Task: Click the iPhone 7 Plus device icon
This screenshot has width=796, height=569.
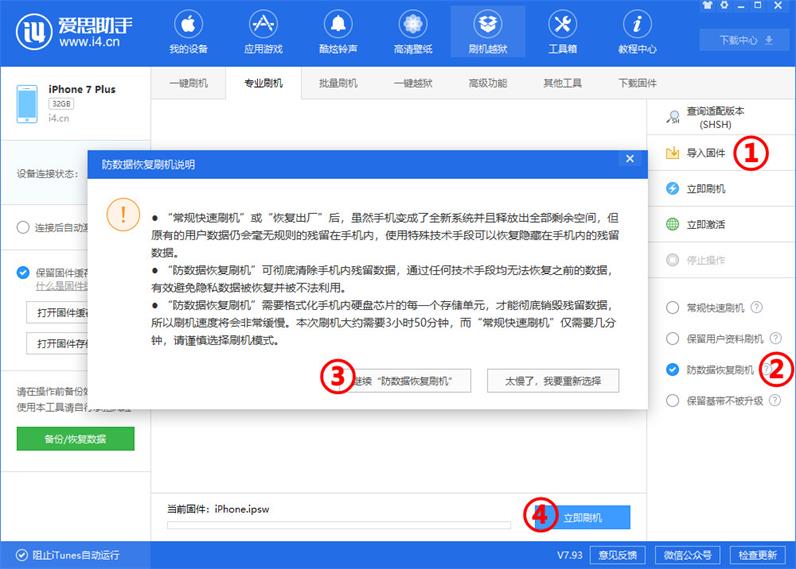Action: pos(27,104)
